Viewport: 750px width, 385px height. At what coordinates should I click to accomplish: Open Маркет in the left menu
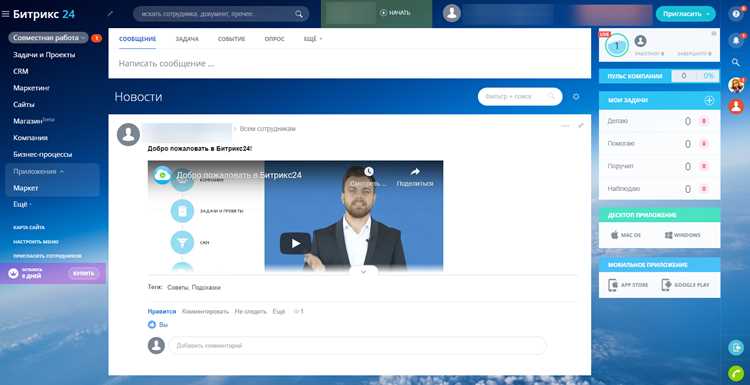click(26, 188)
